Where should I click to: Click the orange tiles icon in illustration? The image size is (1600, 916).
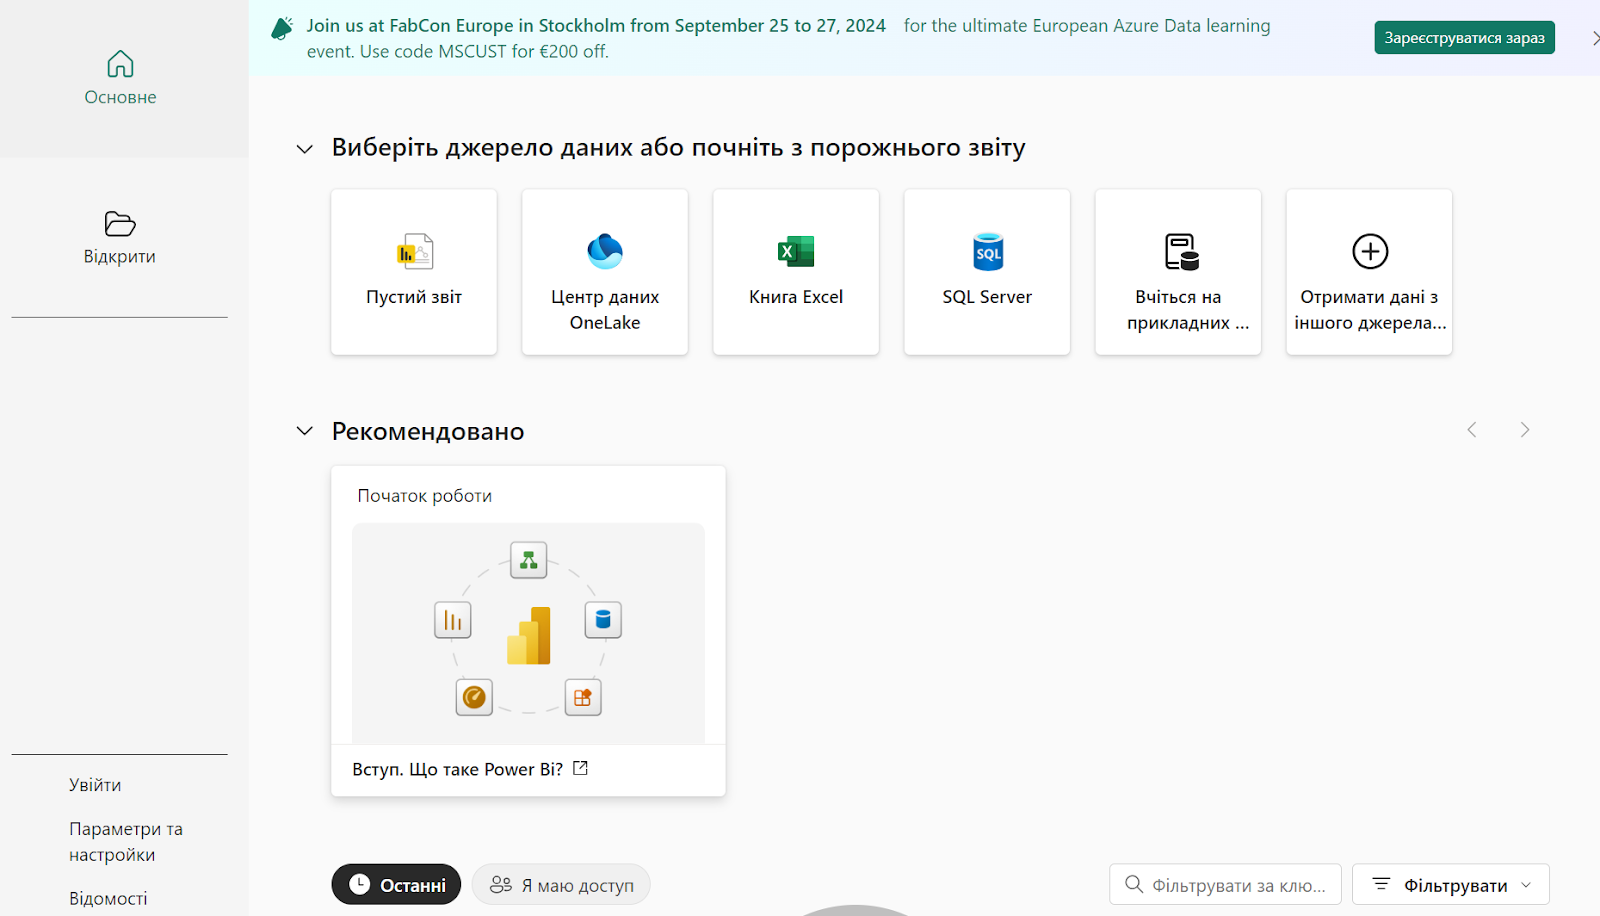[583, 697]
